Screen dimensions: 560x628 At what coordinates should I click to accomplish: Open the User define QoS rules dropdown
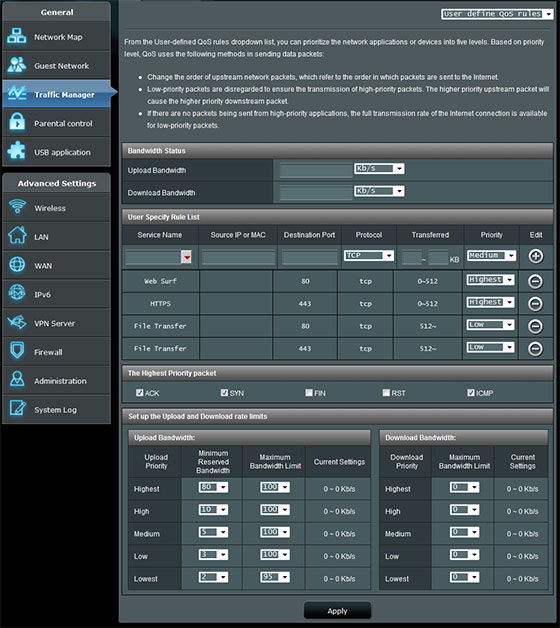pyautogui.click(x=497, y=14)
